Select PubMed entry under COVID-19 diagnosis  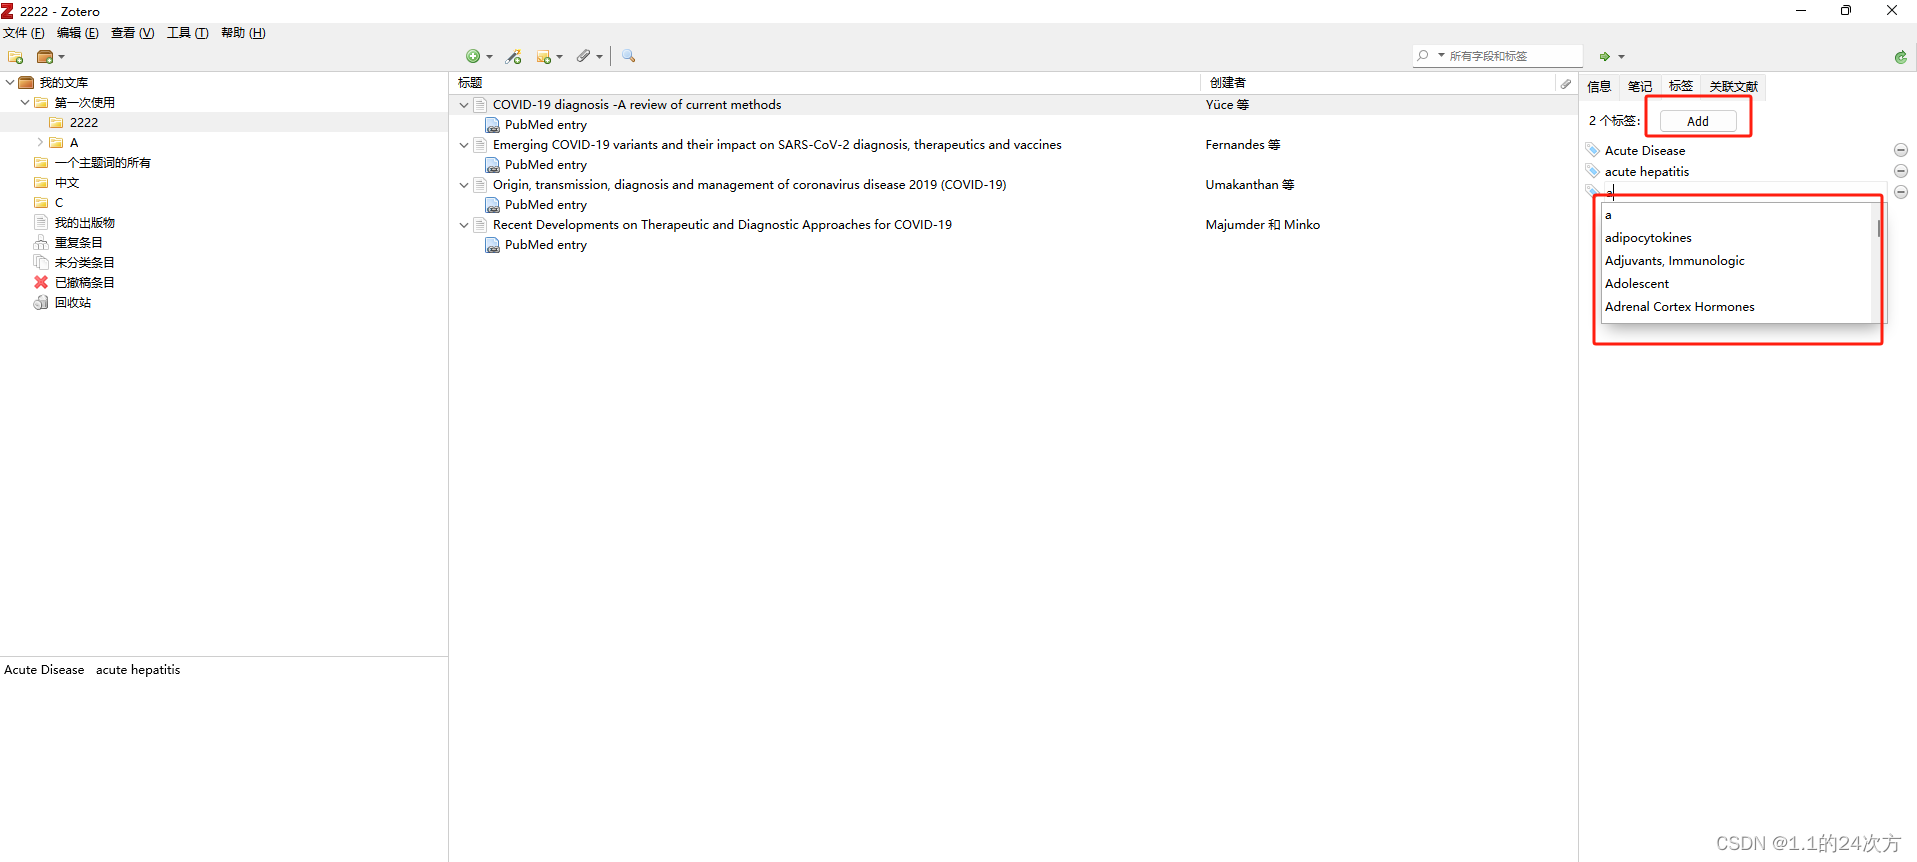point(546,125)
